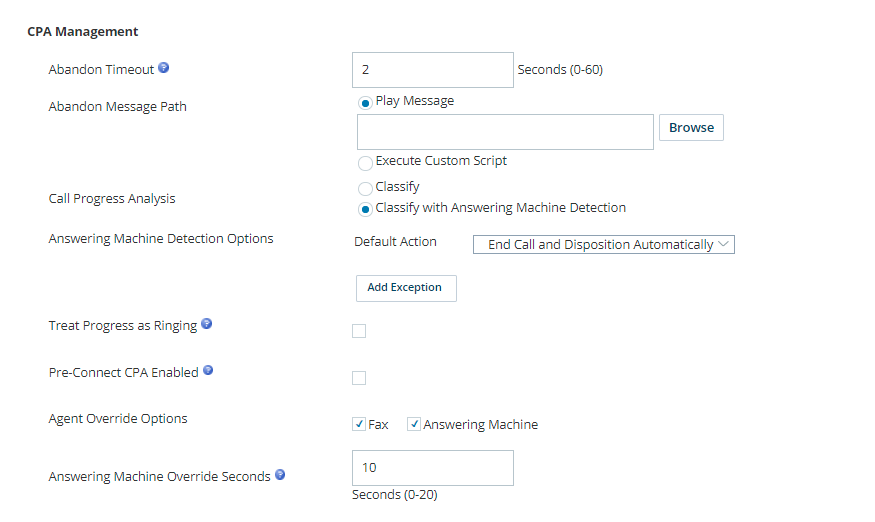Select the Execute Custom Script radio button
Image resolution: width=875 pixels, height=522 pixels.
[365, 163]
